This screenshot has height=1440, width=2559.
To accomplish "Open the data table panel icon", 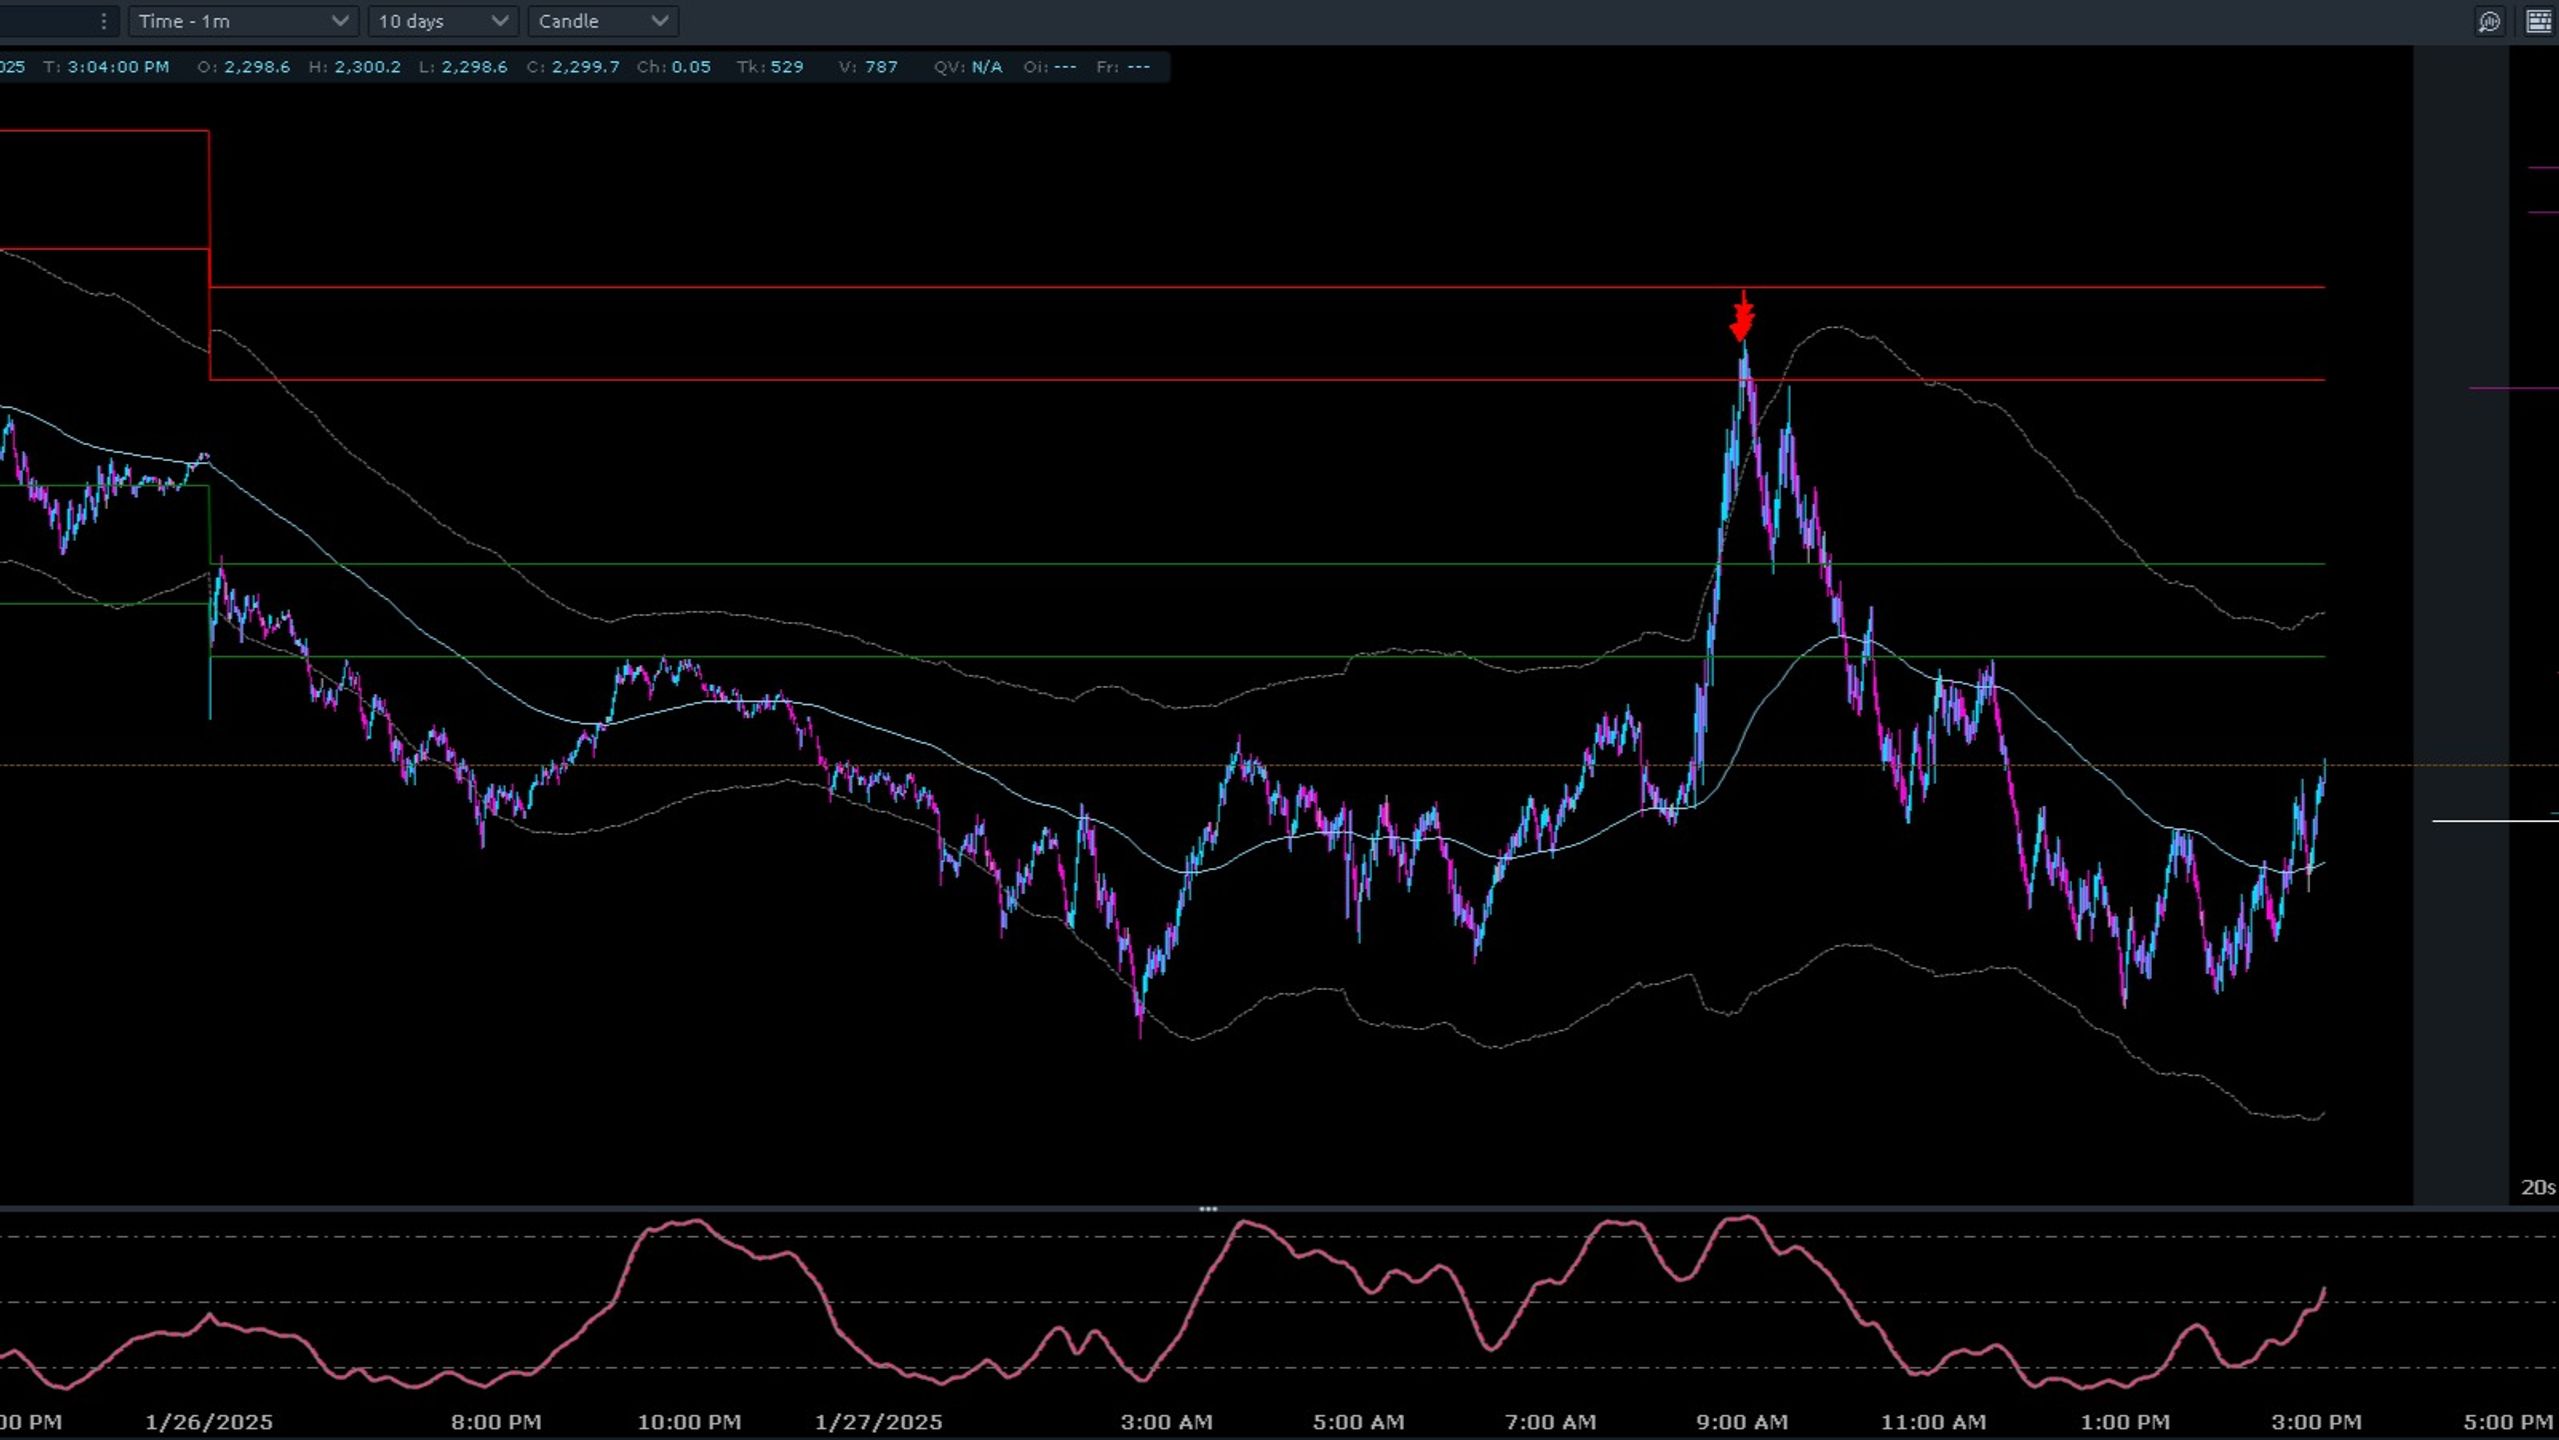I will pyautogui.click(x=2538, y=21).
